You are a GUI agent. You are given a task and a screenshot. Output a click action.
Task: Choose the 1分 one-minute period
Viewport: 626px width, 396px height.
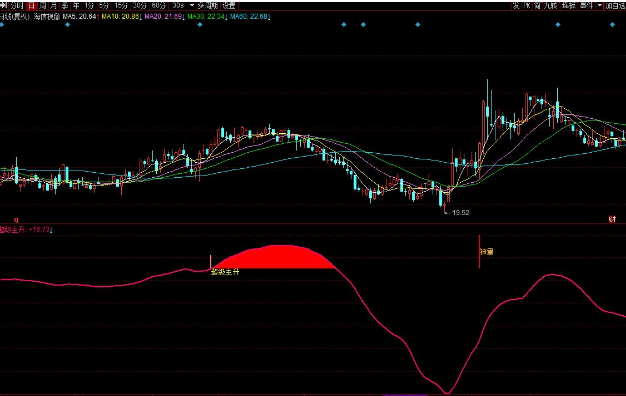pos(89,6)
